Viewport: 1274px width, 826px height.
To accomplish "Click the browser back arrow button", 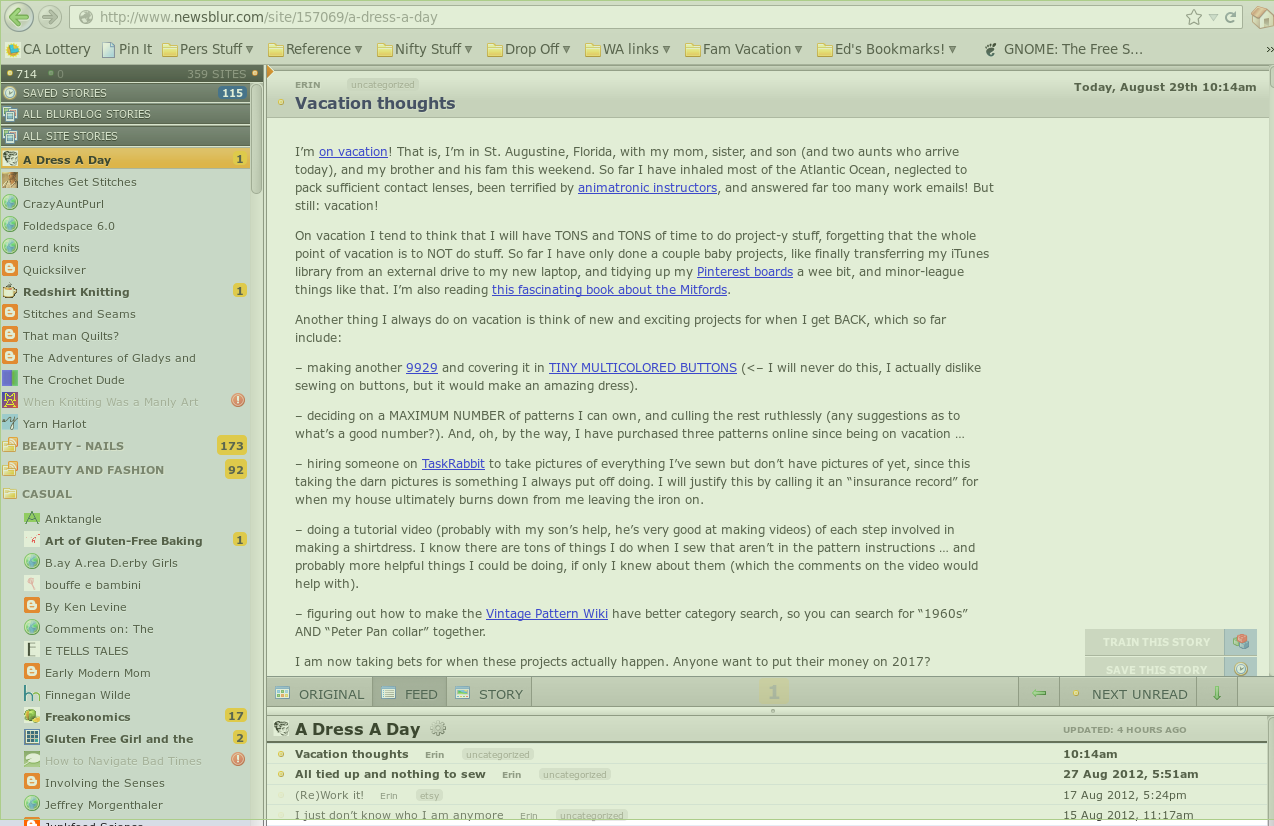I will [18, 17].
